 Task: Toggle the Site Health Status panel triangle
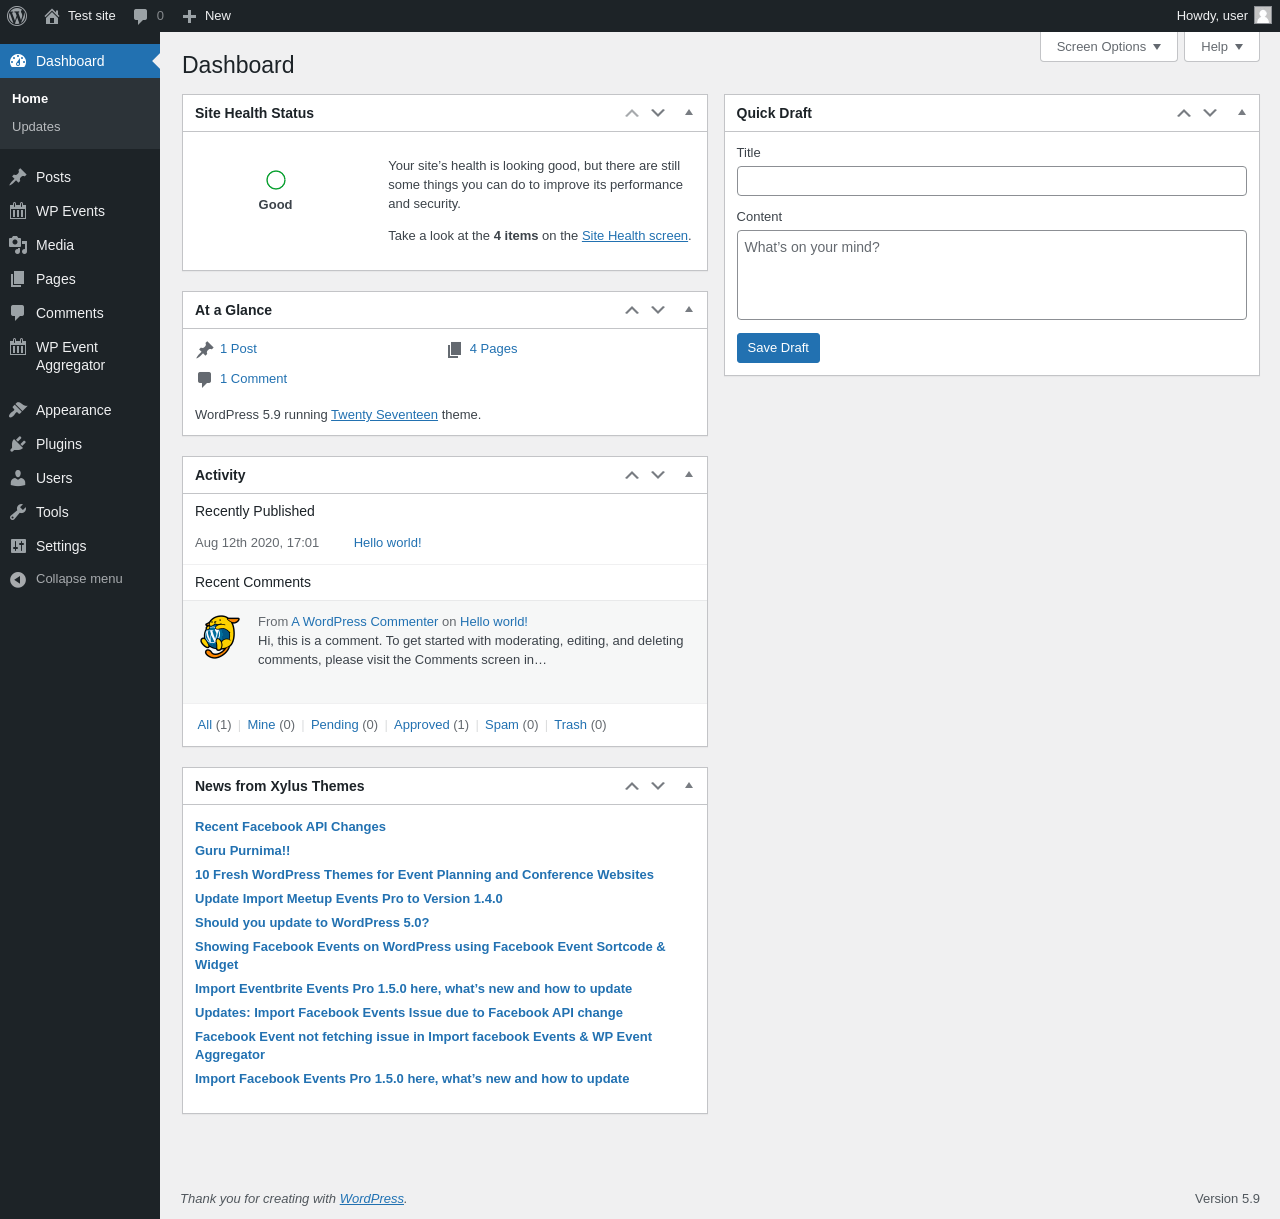click(x=689, y=113)
